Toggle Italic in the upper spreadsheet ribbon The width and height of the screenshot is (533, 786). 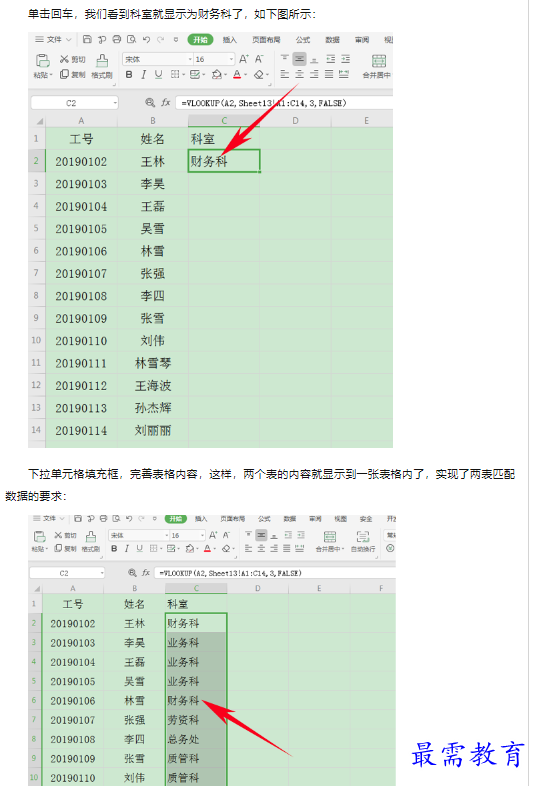tap(143, 75)
